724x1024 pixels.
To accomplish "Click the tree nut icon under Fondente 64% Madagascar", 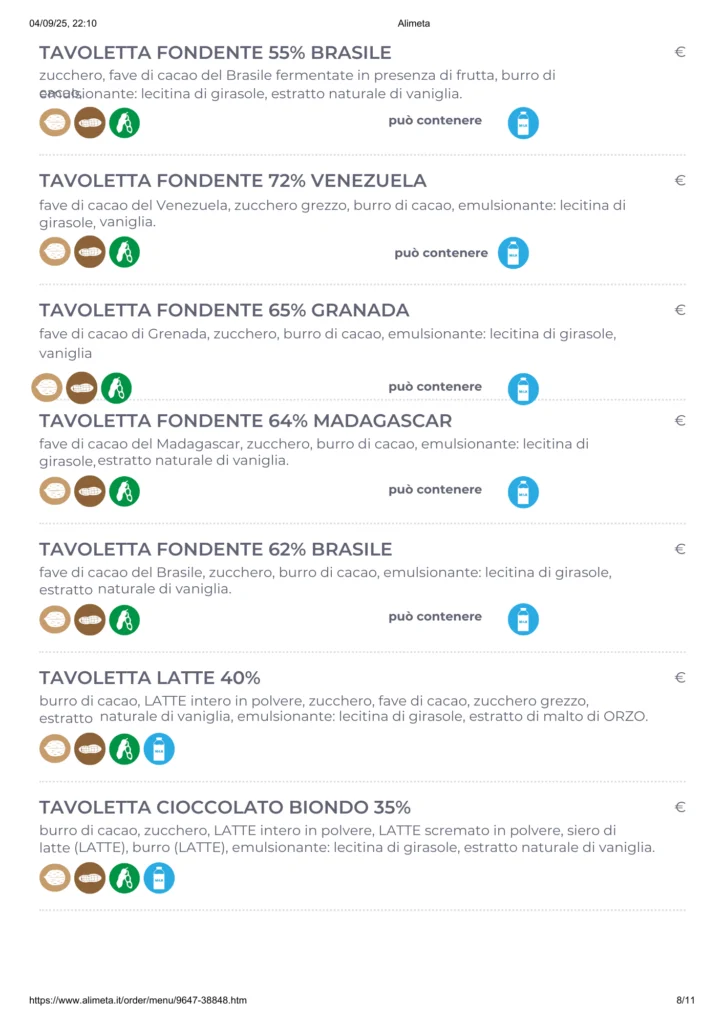I will 55,491.
